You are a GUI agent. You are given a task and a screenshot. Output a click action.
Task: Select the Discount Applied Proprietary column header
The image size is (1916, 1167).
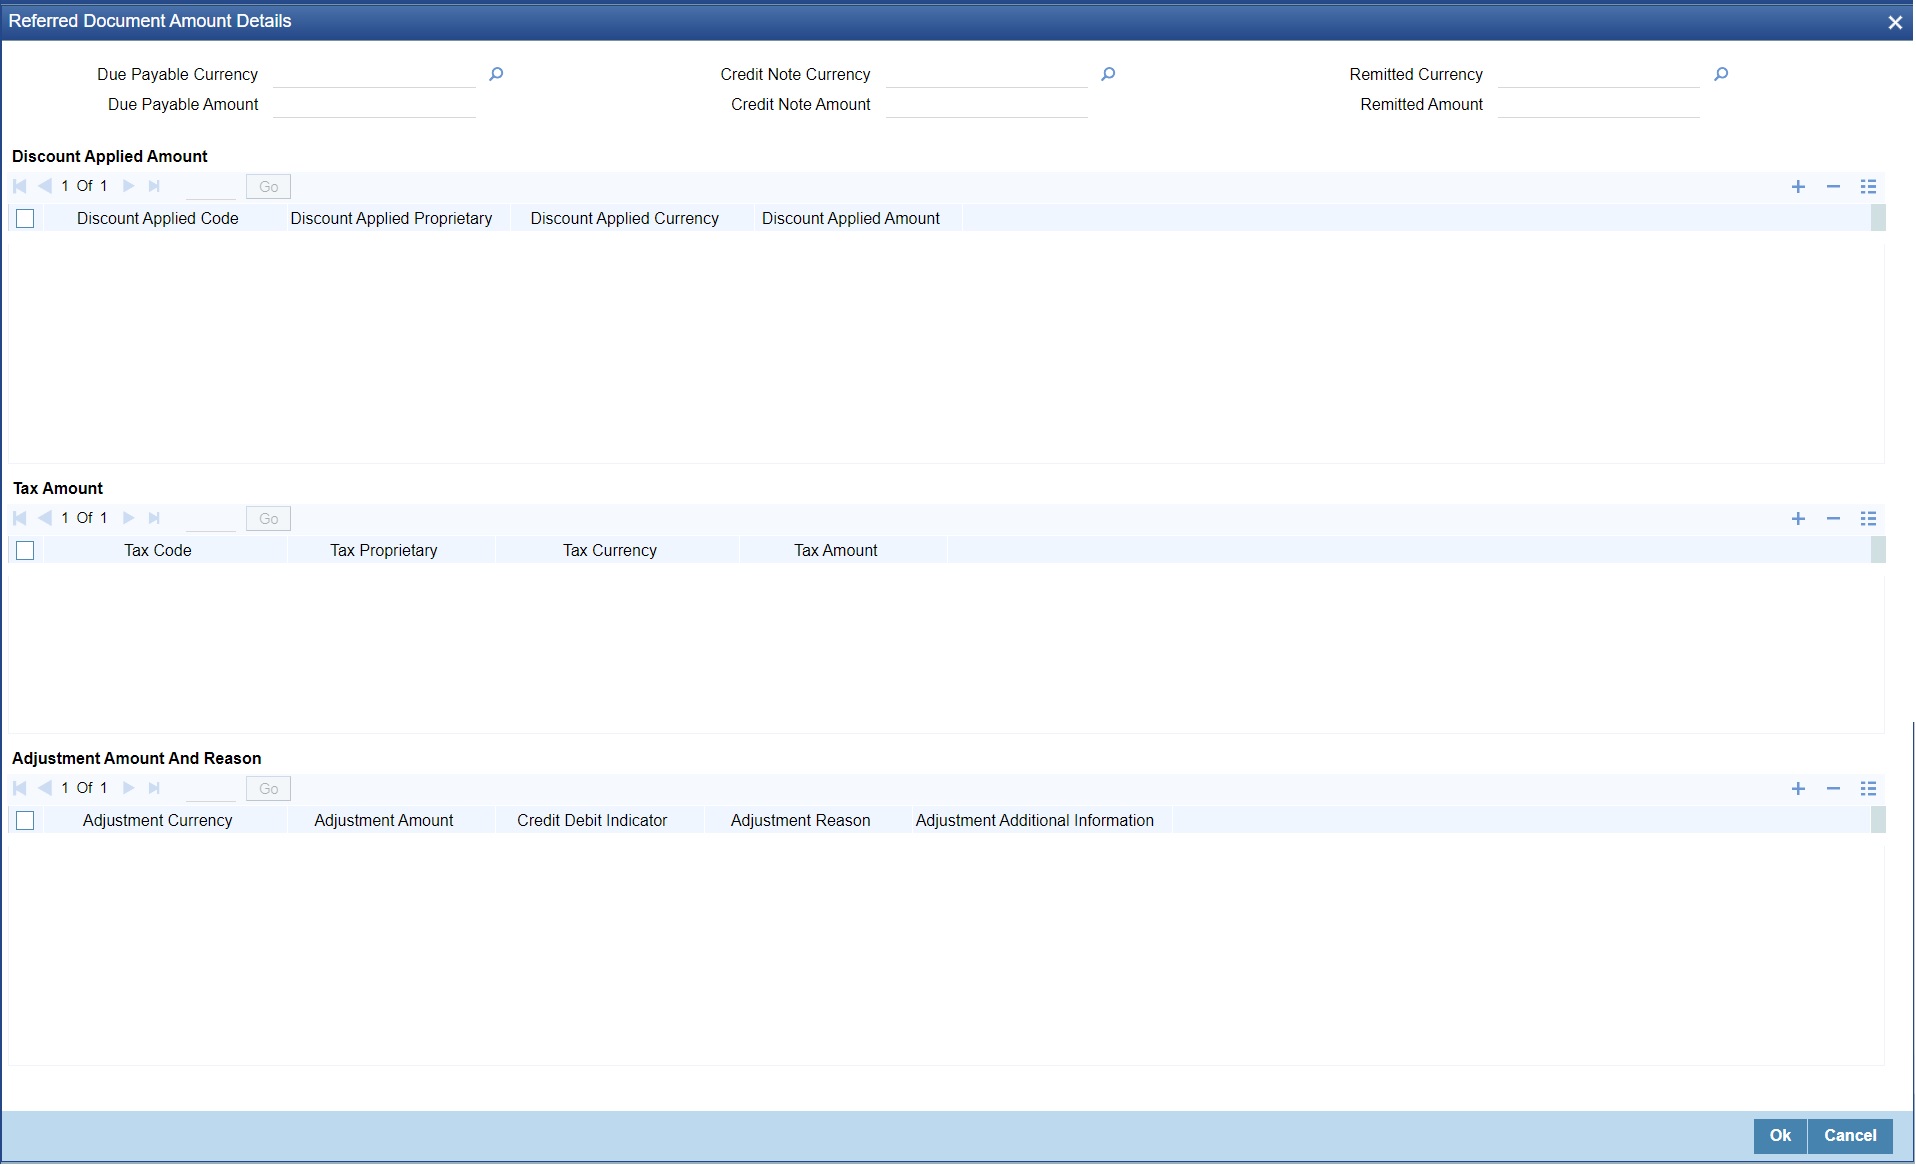tap(391, 218)
